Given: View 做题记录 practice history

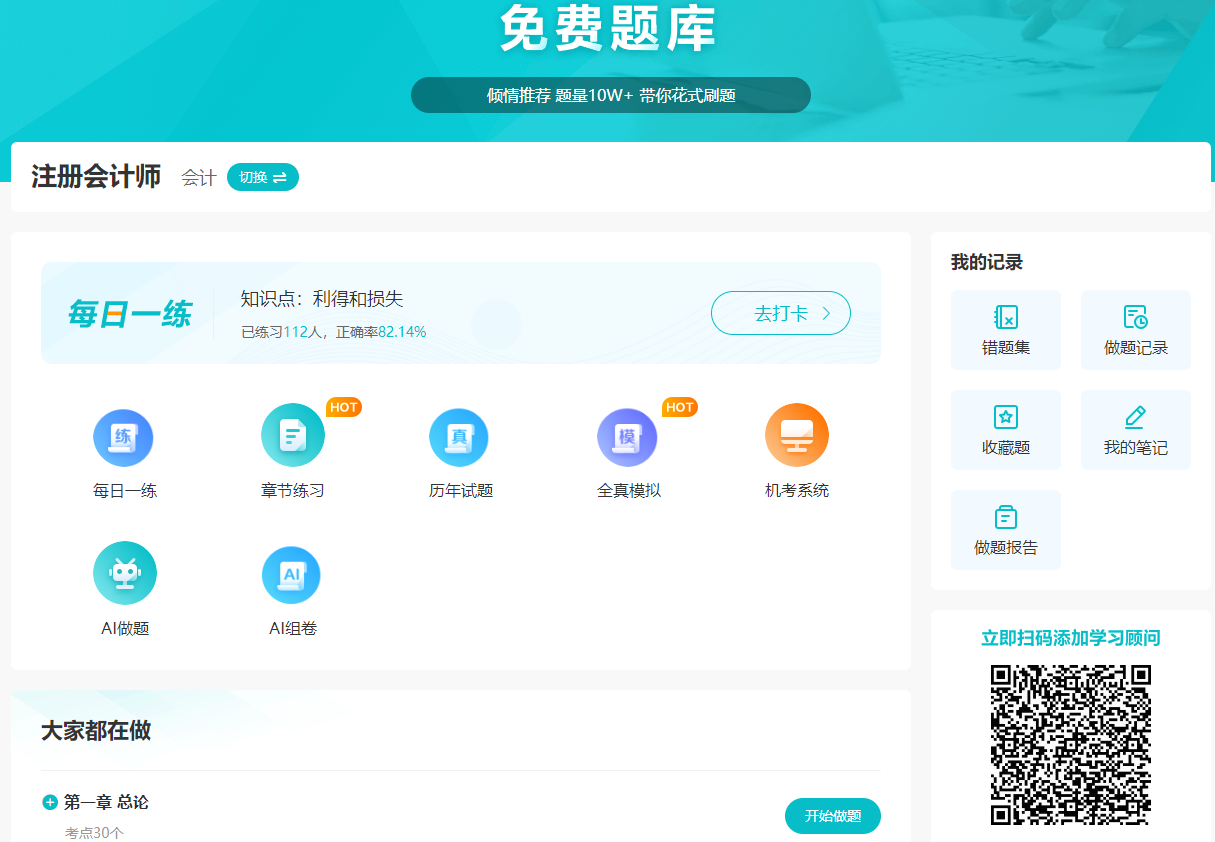Looking at the screenshot, I should (x=1135, y=329).
